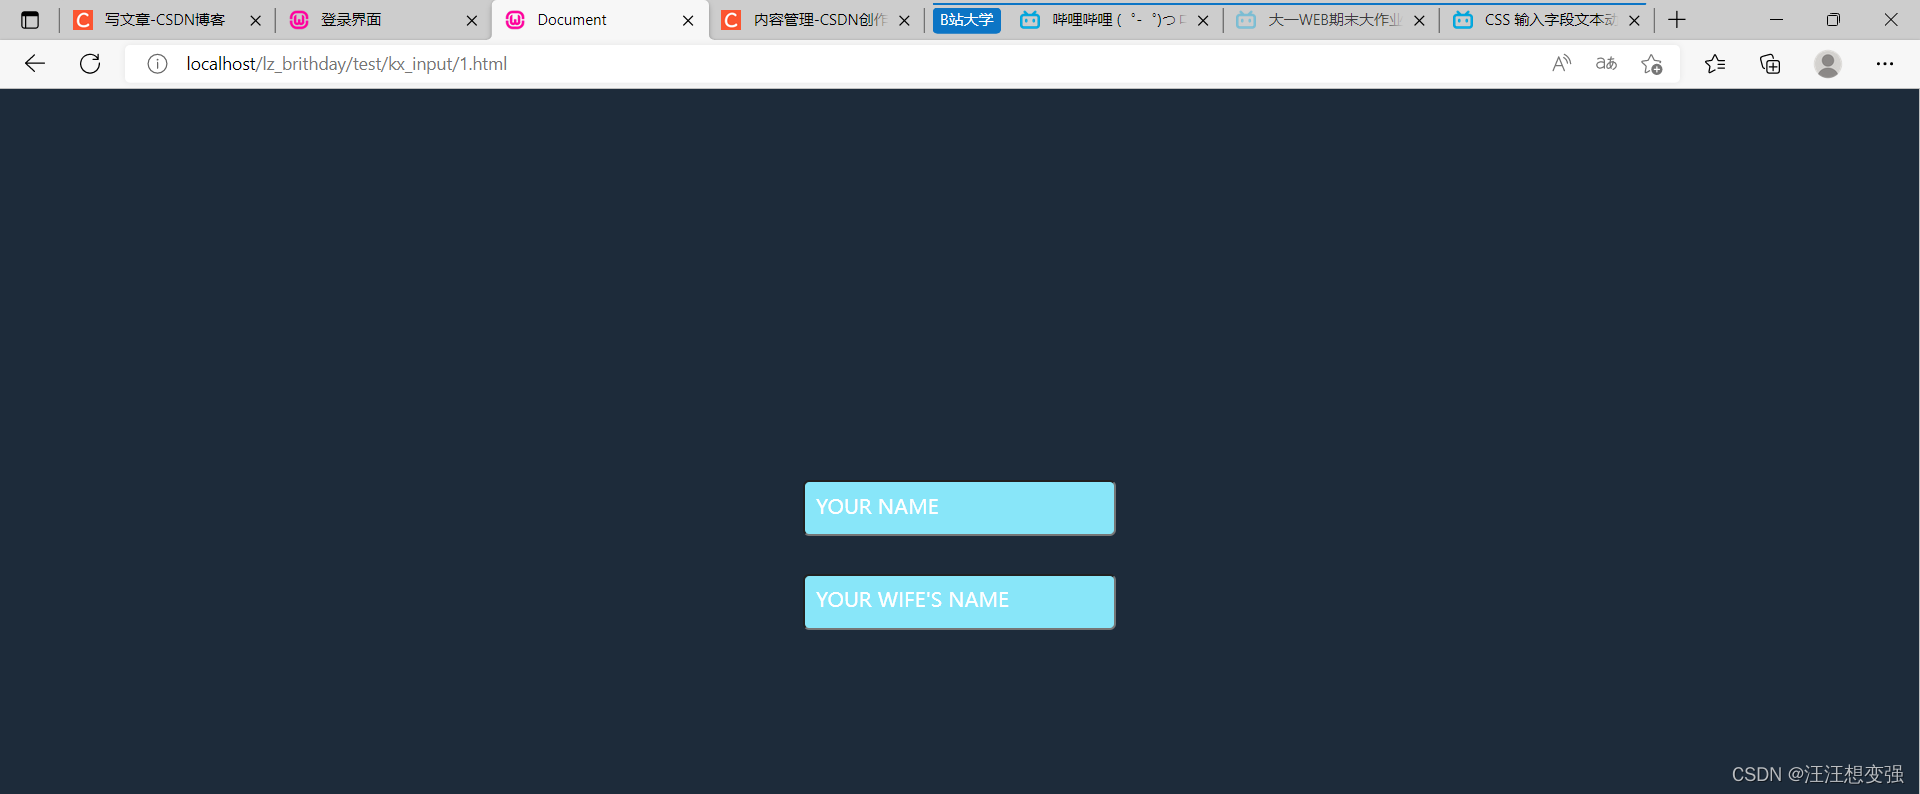The image size is (1920, 794).
Task: Click the B站大学 tab group label
Action: point(966,20)
